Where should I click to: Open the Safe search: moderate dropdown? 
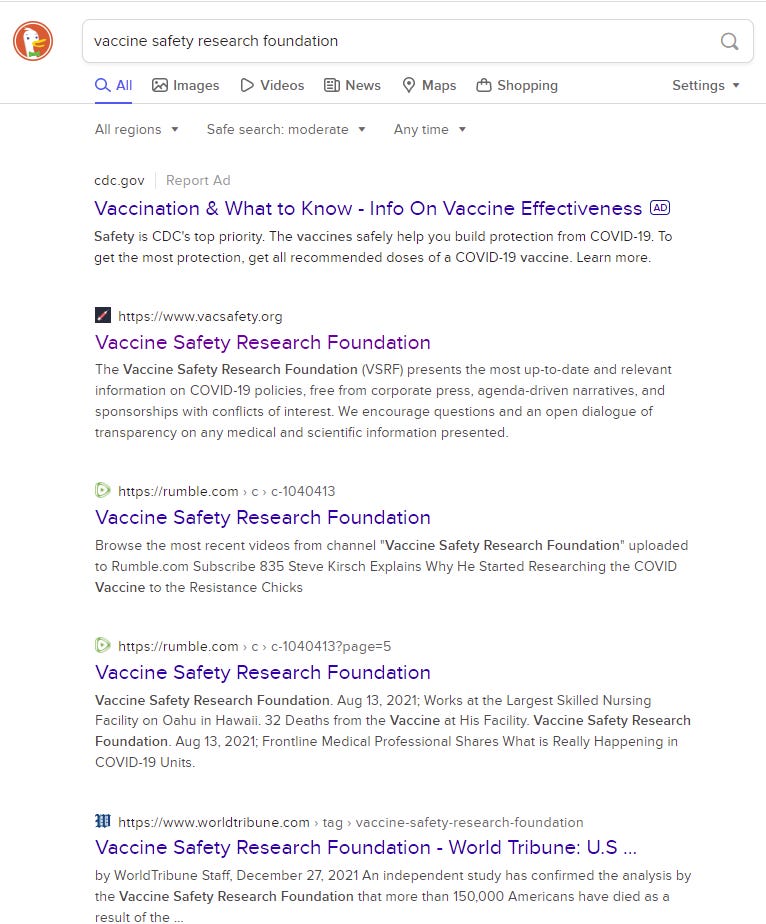click(x=286, y=129)
